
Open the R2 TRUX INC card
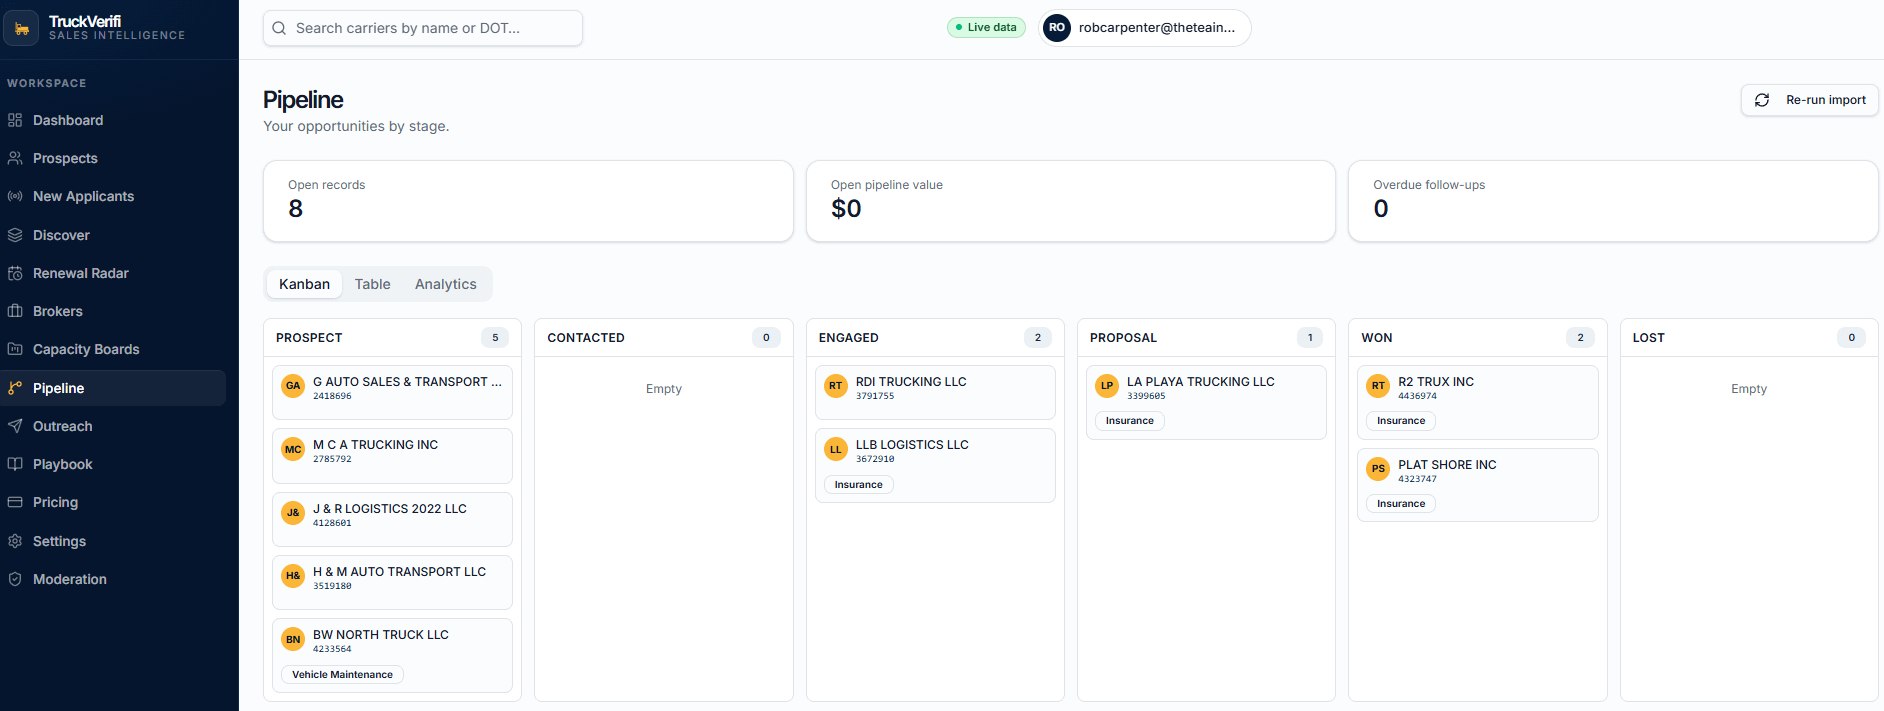tap(1477, 402)
